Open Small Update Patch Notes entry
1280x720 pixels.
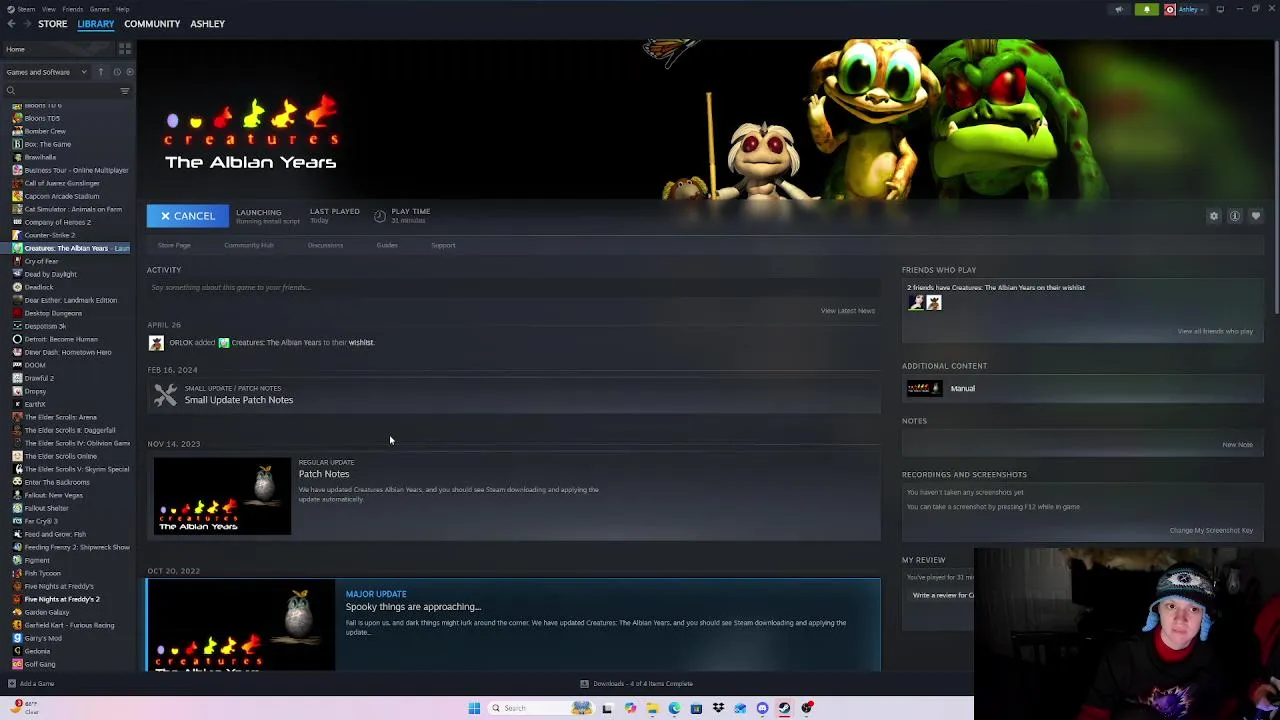click(x=513, y=395)
